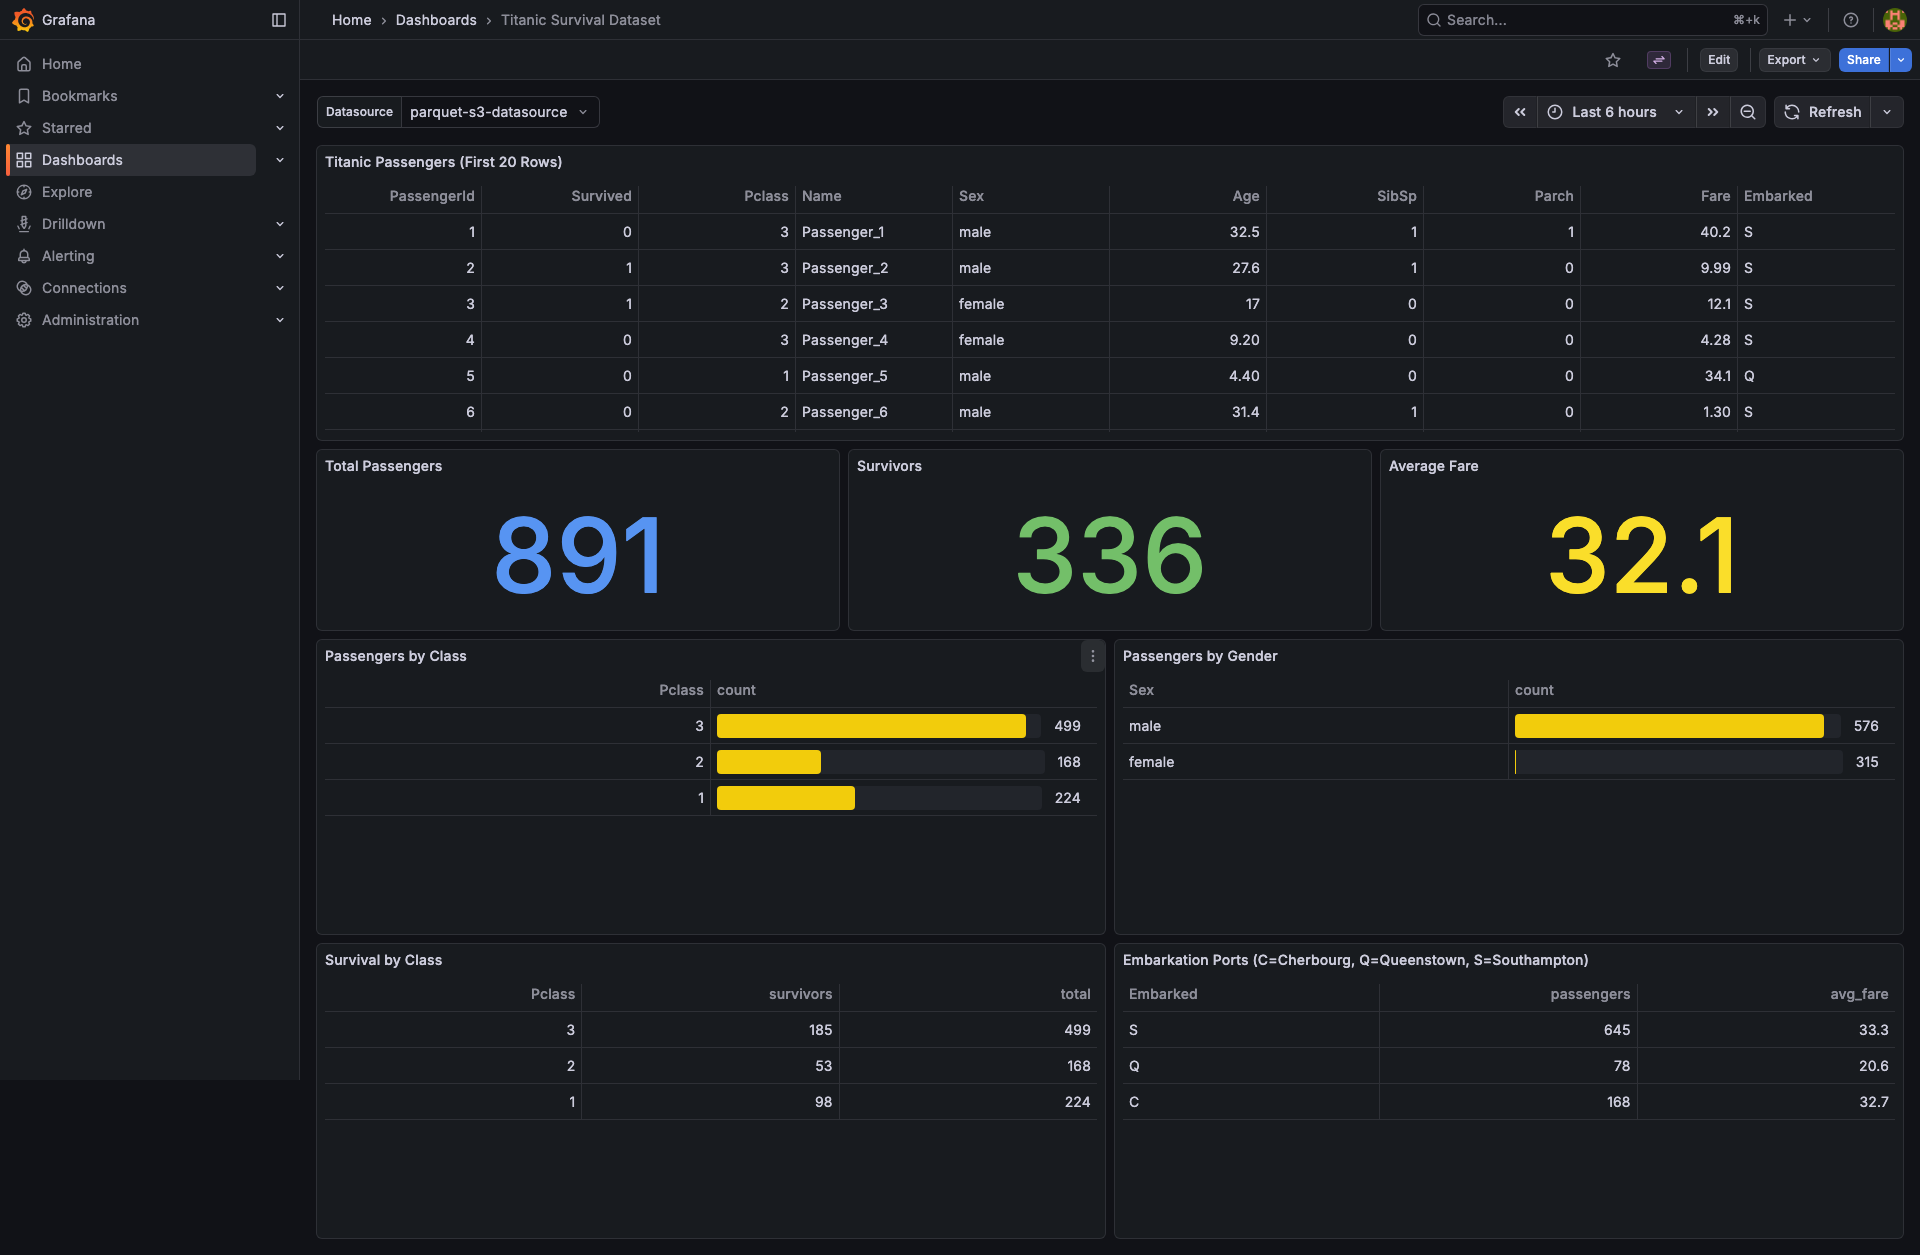Expand the Starred section chevron
The height and width of the screenshot is (1255, 1920).
(280, 128)
